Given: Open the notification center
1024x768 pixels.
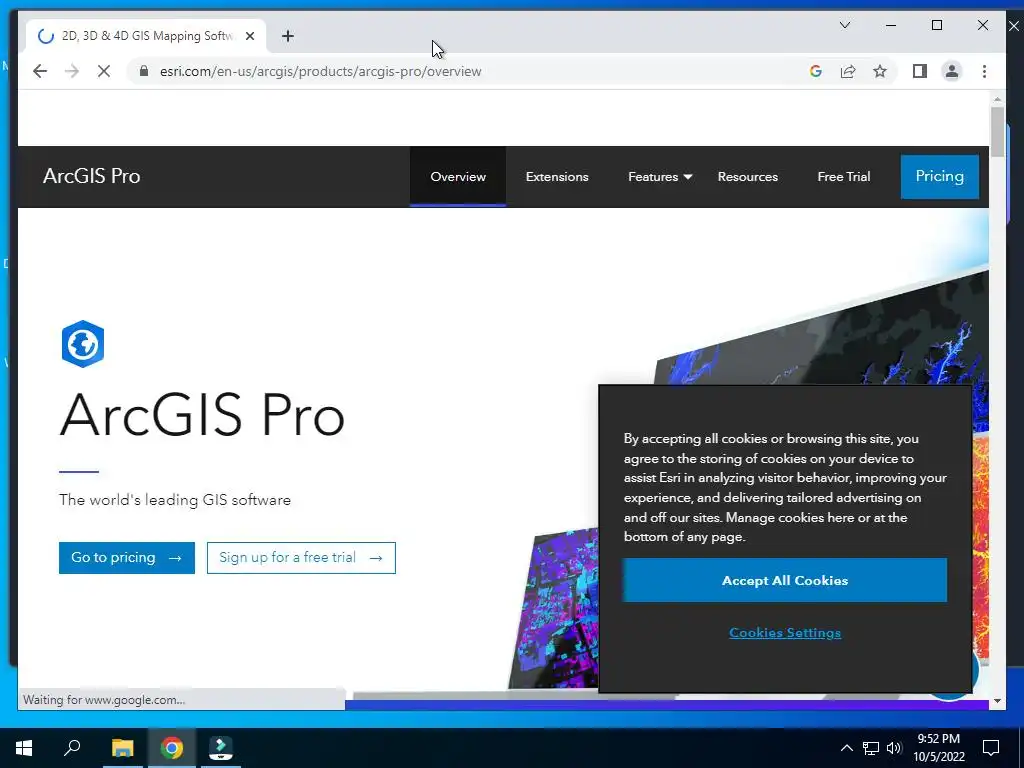Looking at the screenshot, I should [991, 748].
